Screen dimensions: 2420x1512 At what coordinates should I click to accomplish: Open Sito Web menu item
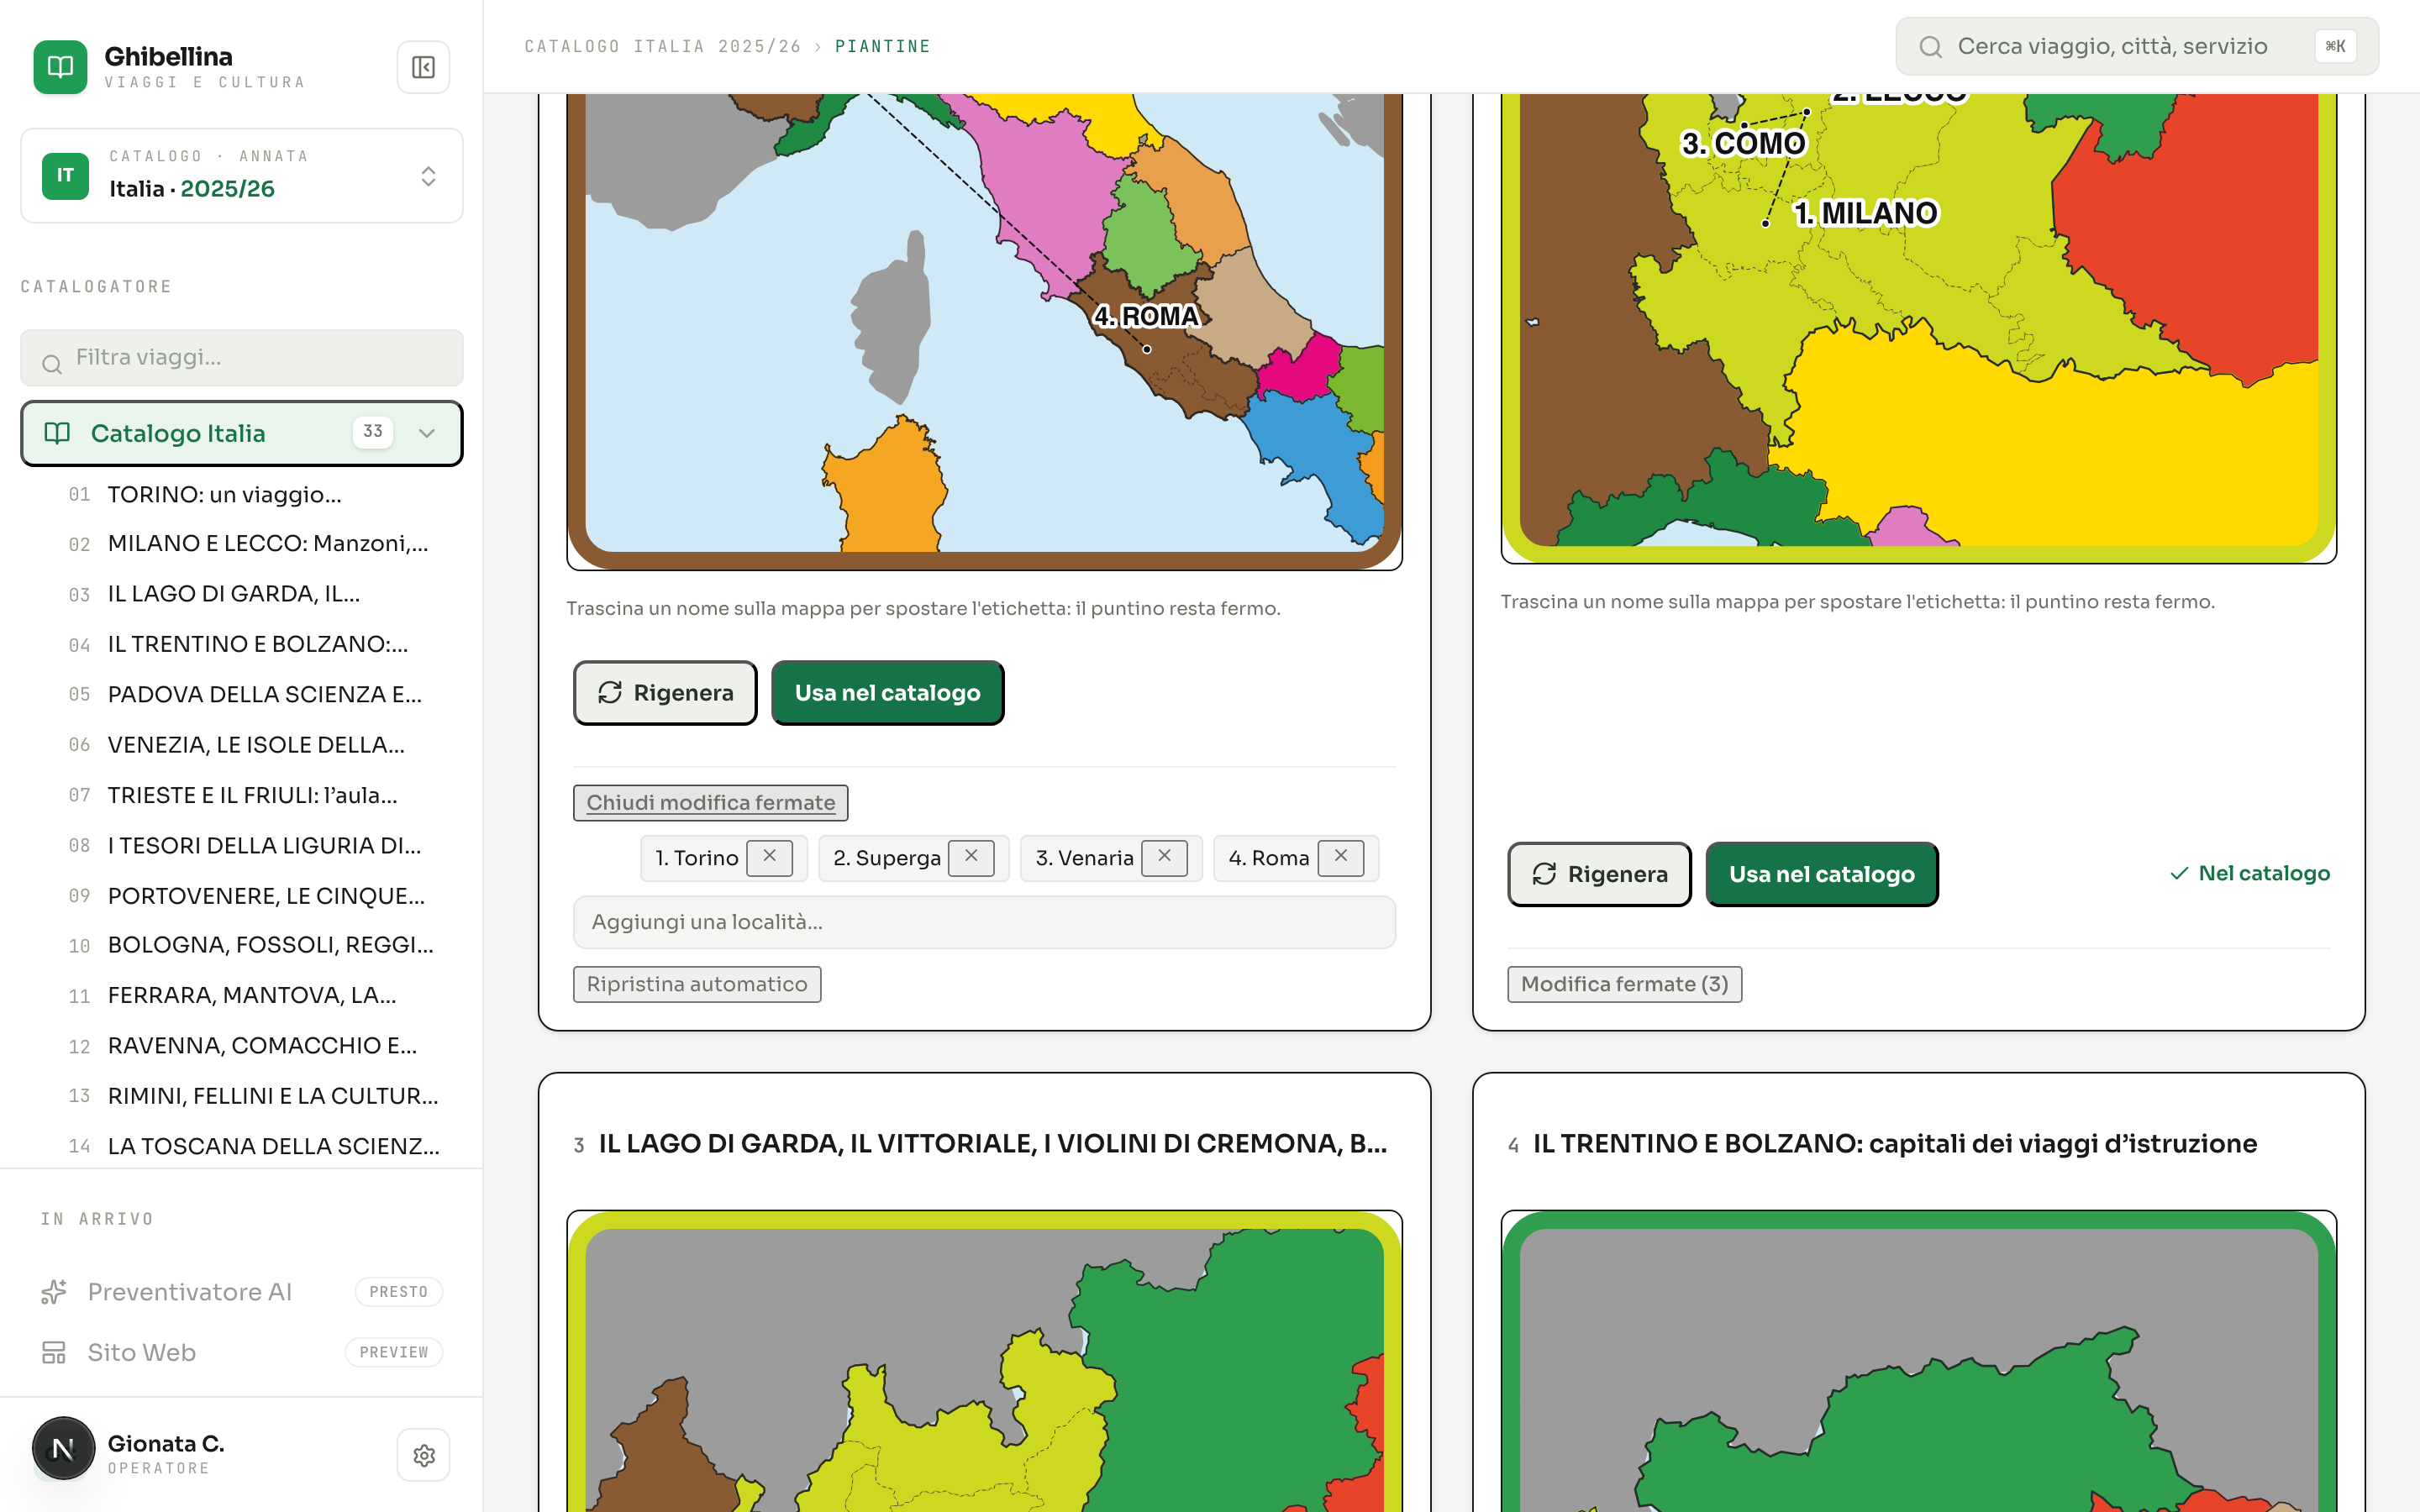142,1352
